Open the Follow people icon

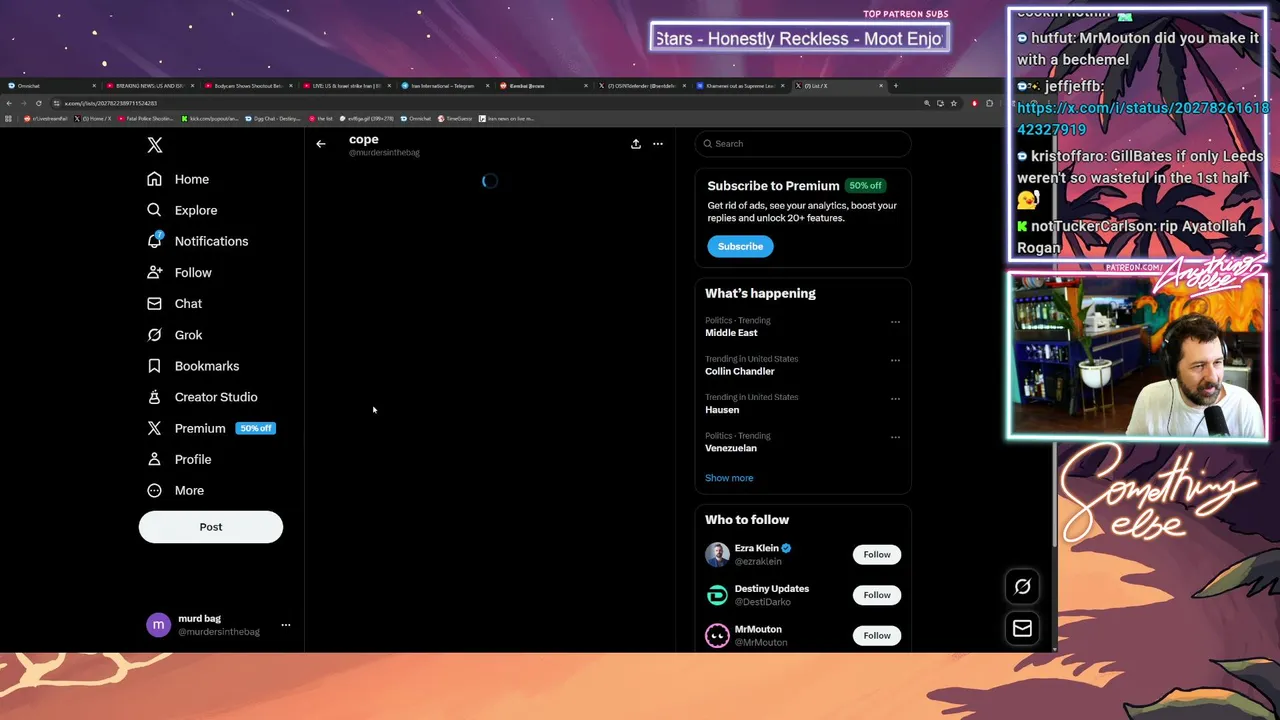point(154,272)
